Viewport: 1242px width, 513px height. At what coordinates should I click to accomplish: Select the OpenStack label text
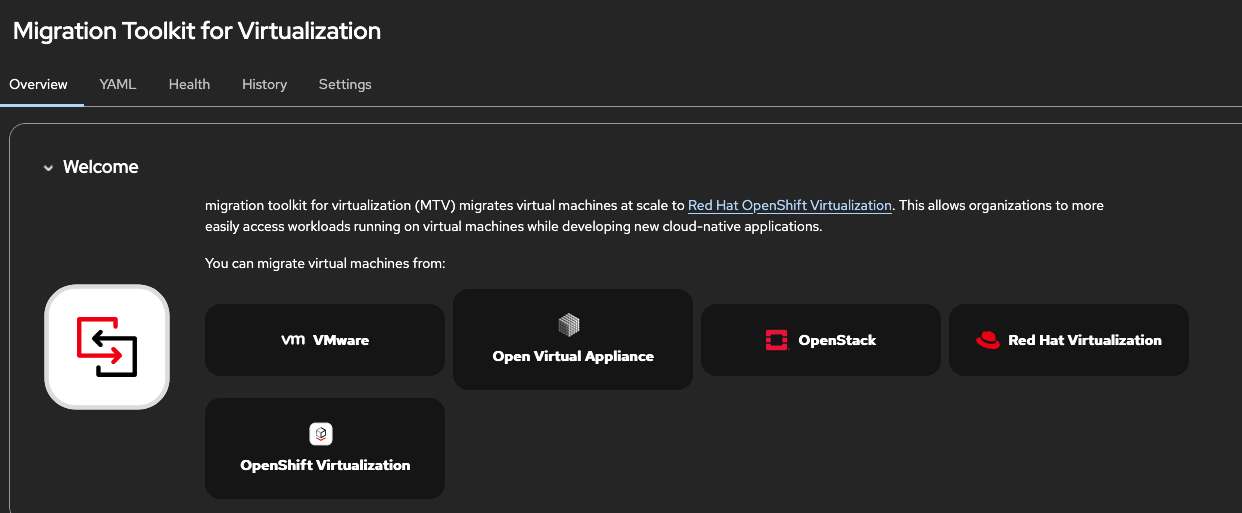tap(837, 340)
